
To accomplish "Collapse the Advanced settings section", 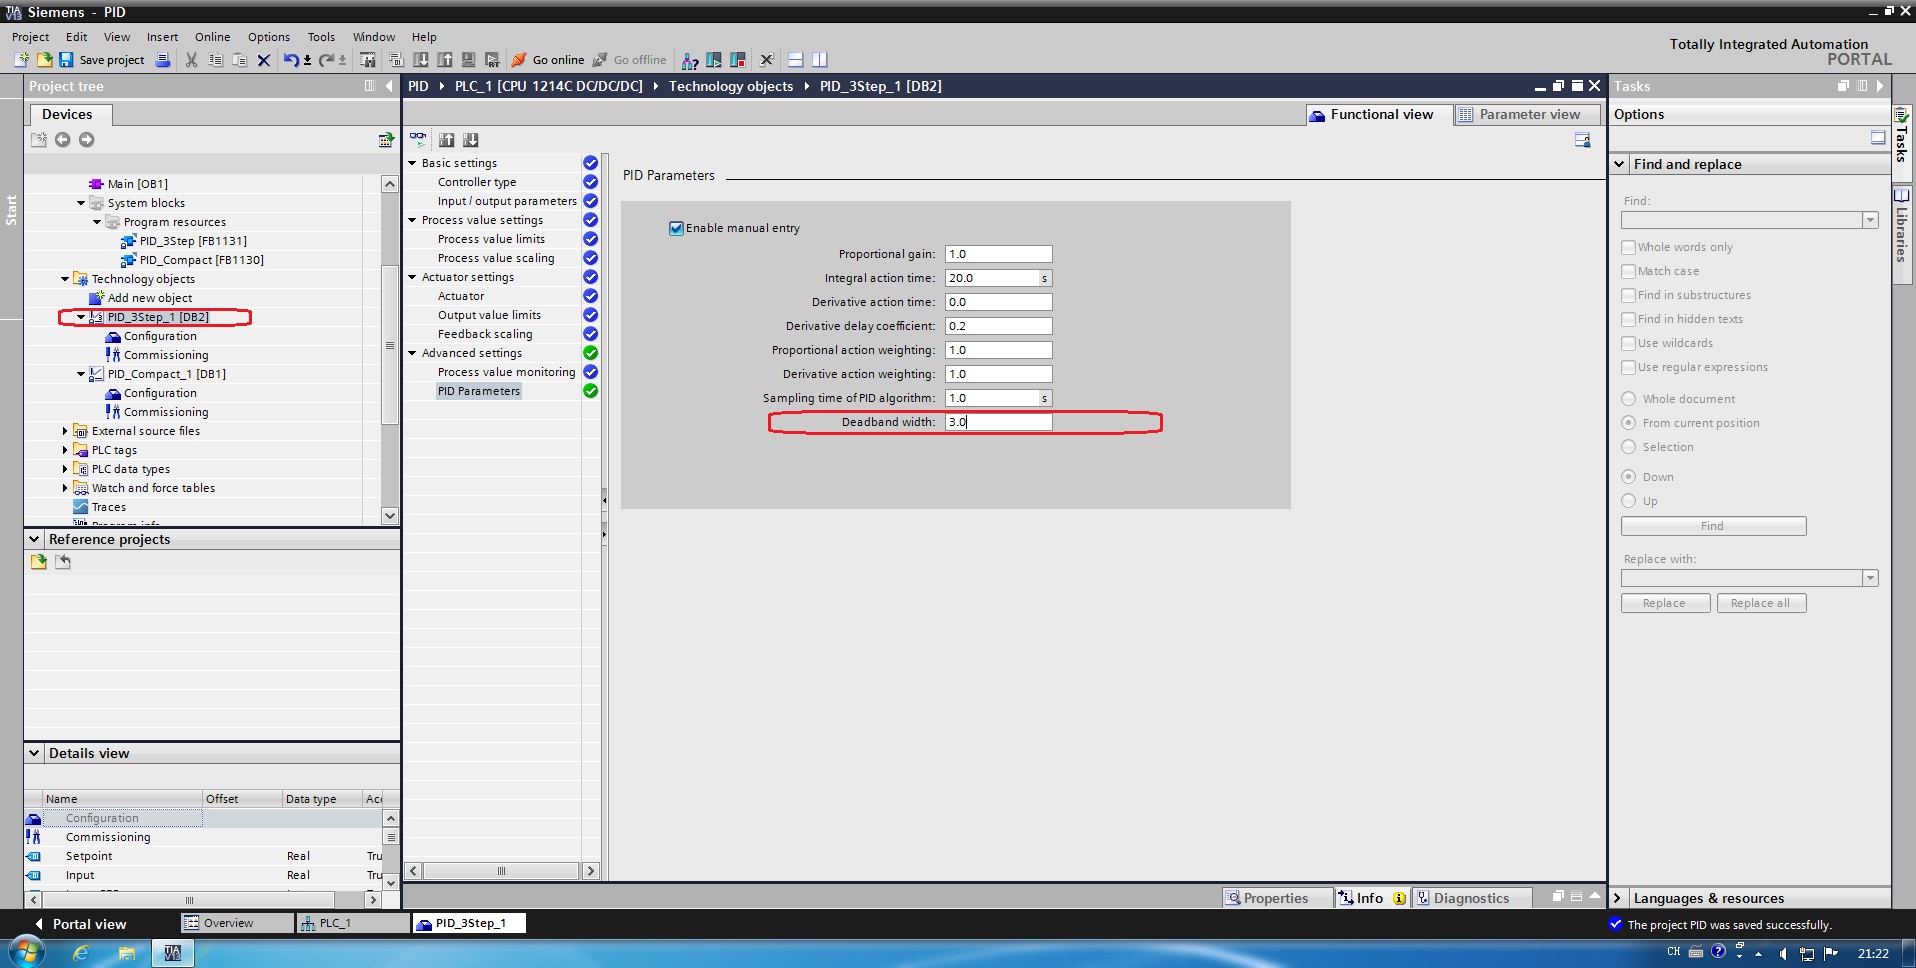I will pos(412,353).
